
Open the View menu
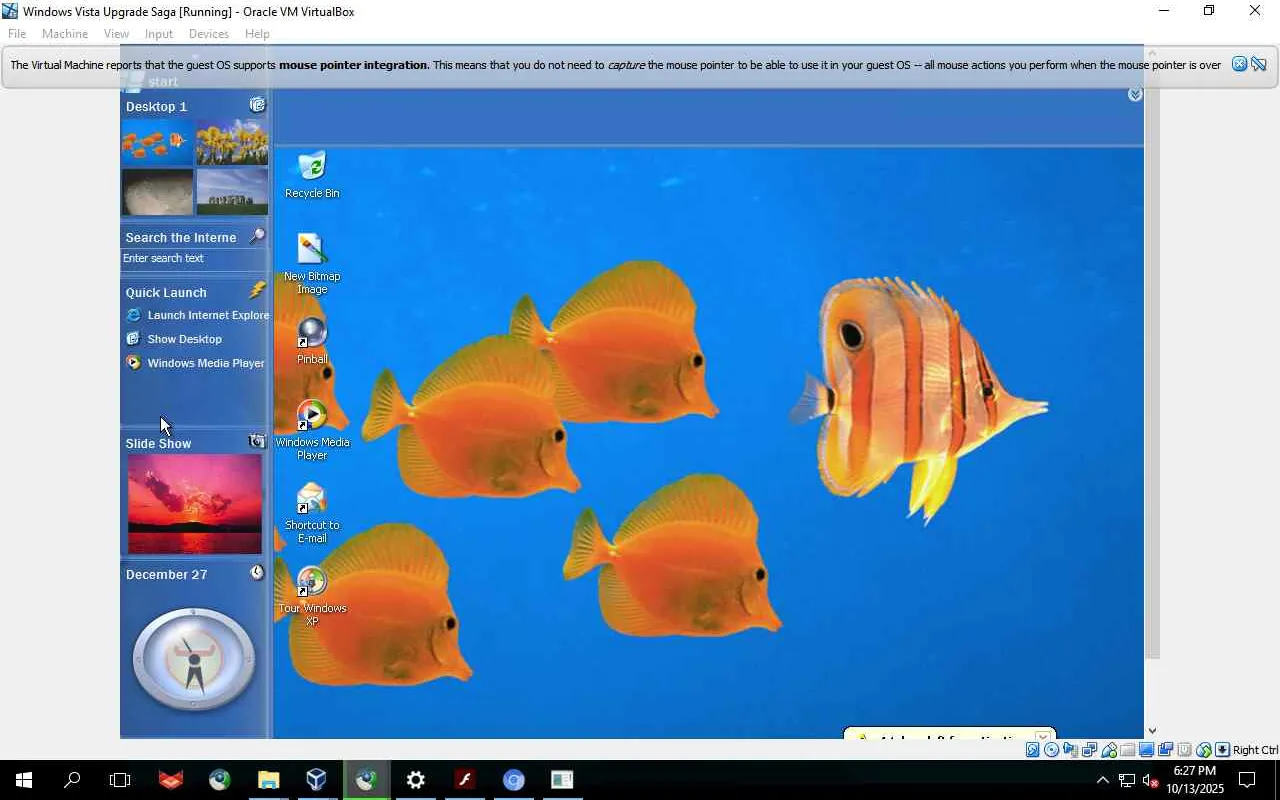coord(116,33)
